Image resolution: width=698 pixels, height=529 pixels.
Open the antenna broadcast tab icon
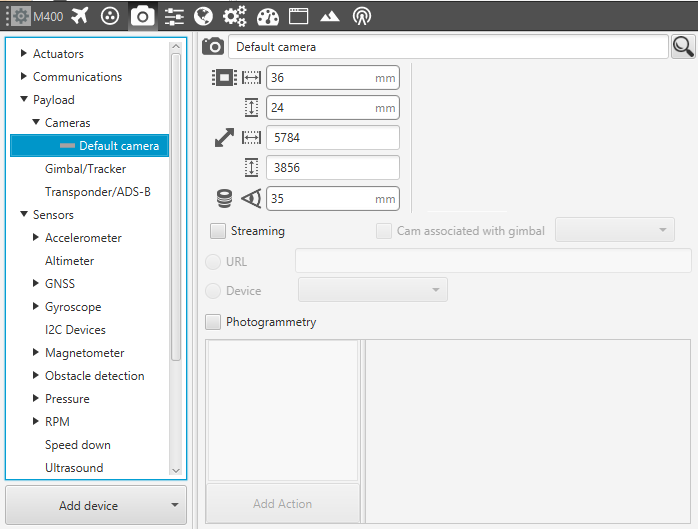361,16
